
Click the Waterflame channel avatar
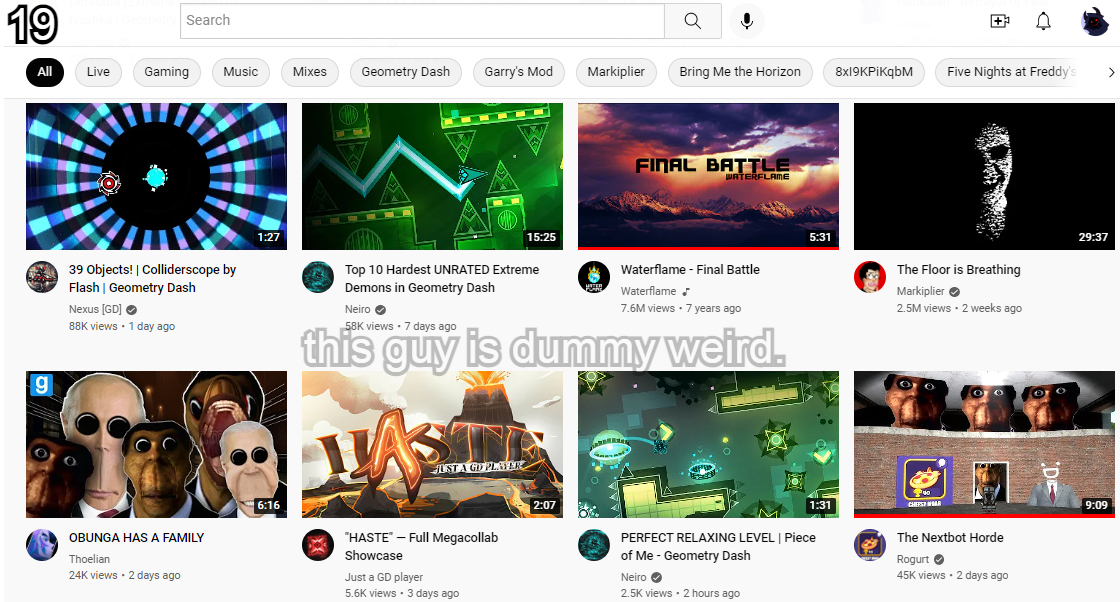click(594, 277)
